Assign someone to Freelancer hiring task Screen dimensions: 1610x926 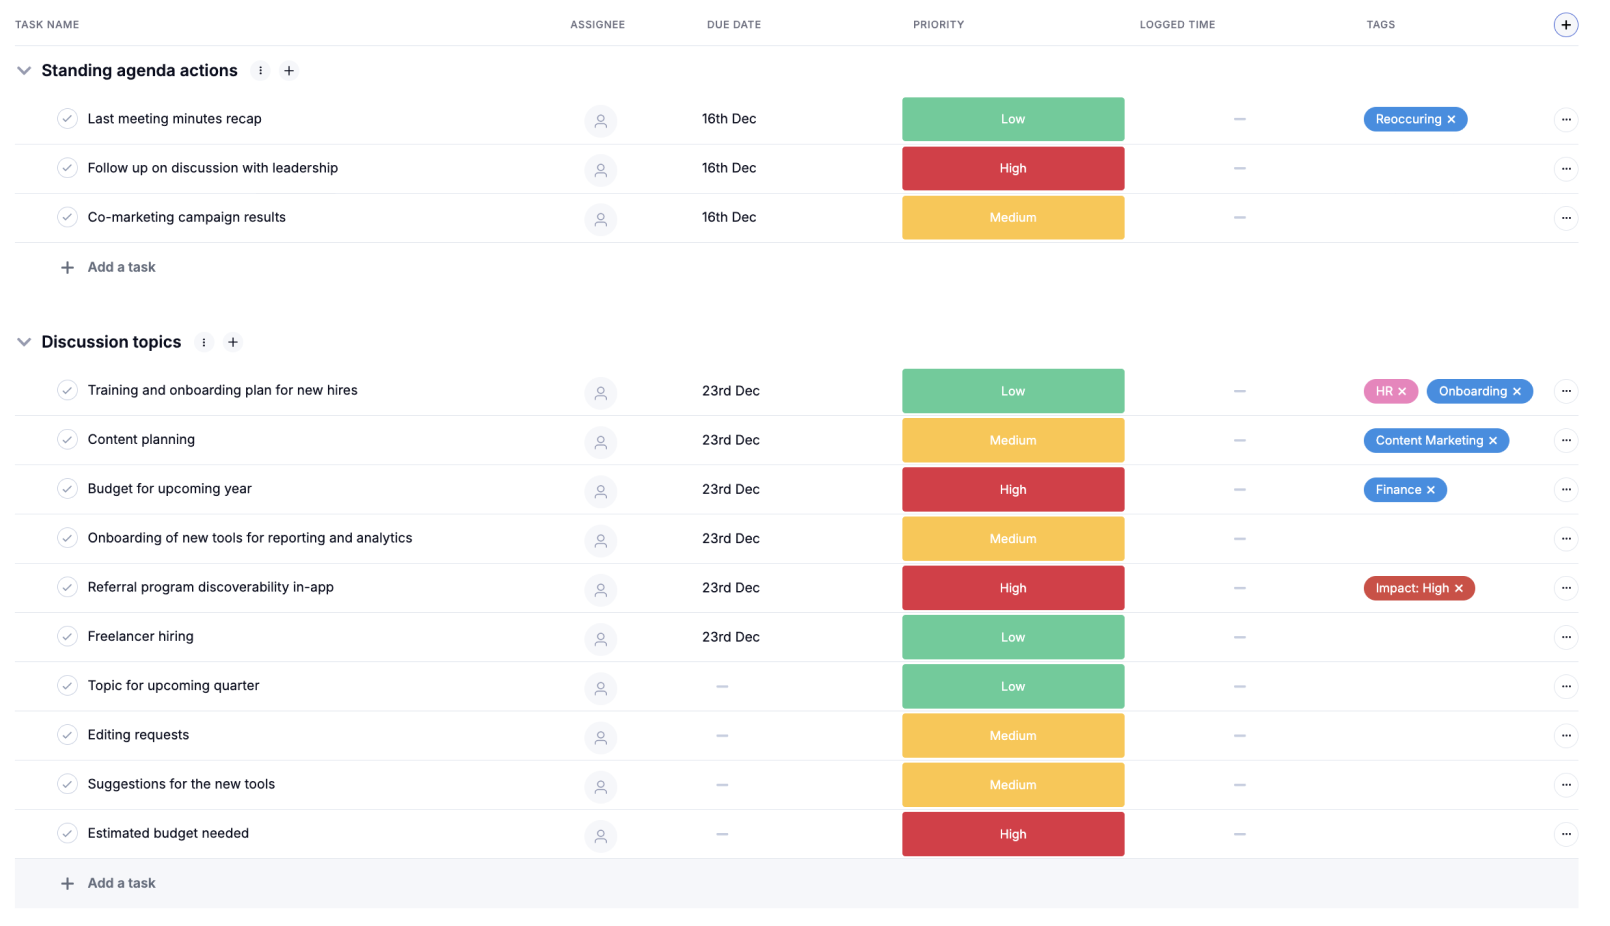click(x=600, y=638)
